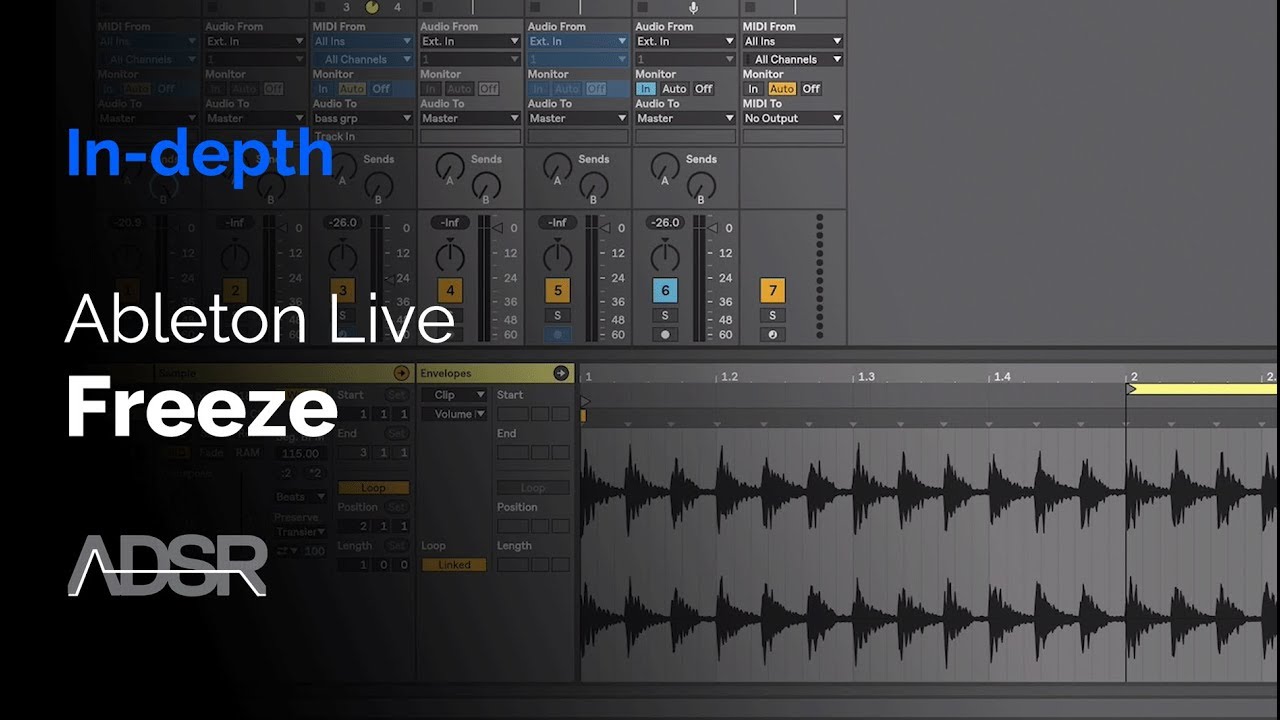Toggle the Linked envelope button
This screenshot has height=720, width=1280.
click(453, 565)
